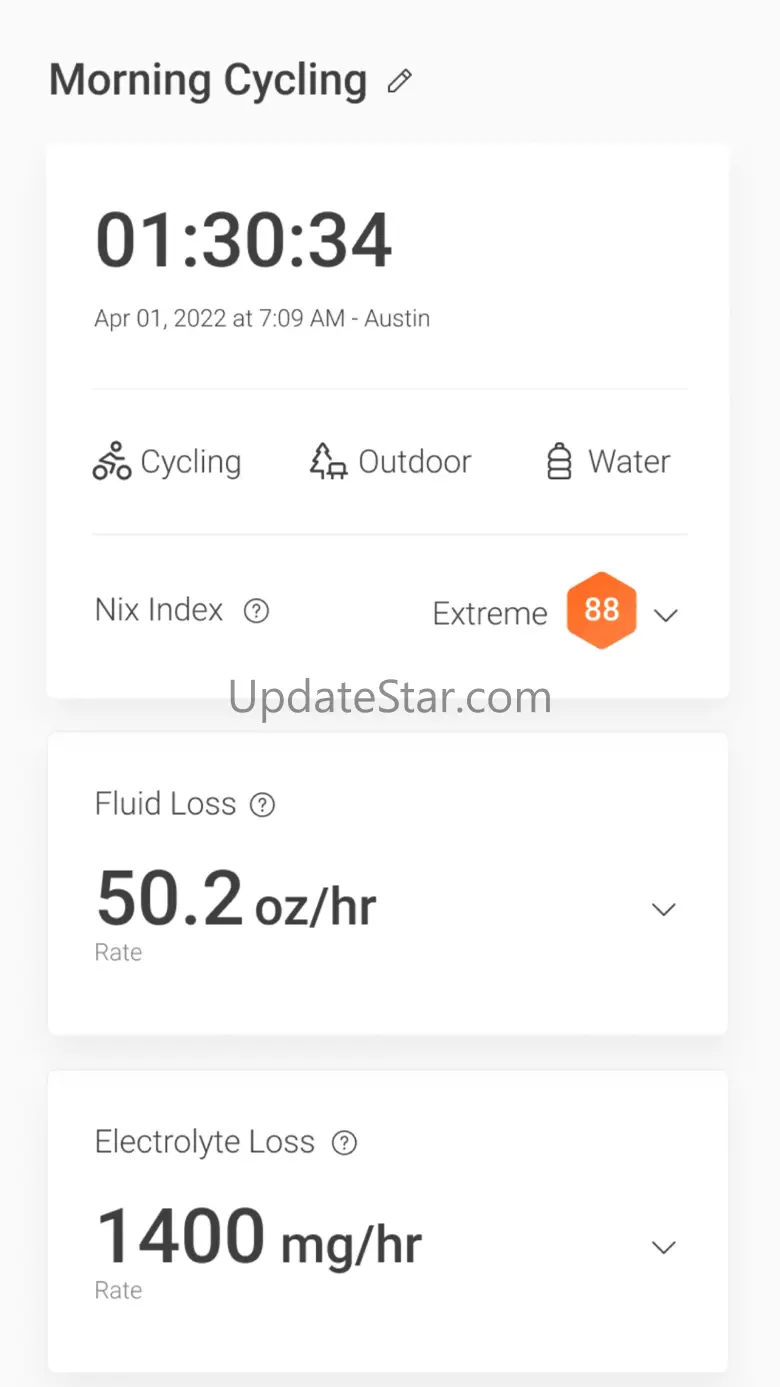Click the 50.2 oz/hr fluid rate value
Screen dimensions: 780x1387
[236, 898]
